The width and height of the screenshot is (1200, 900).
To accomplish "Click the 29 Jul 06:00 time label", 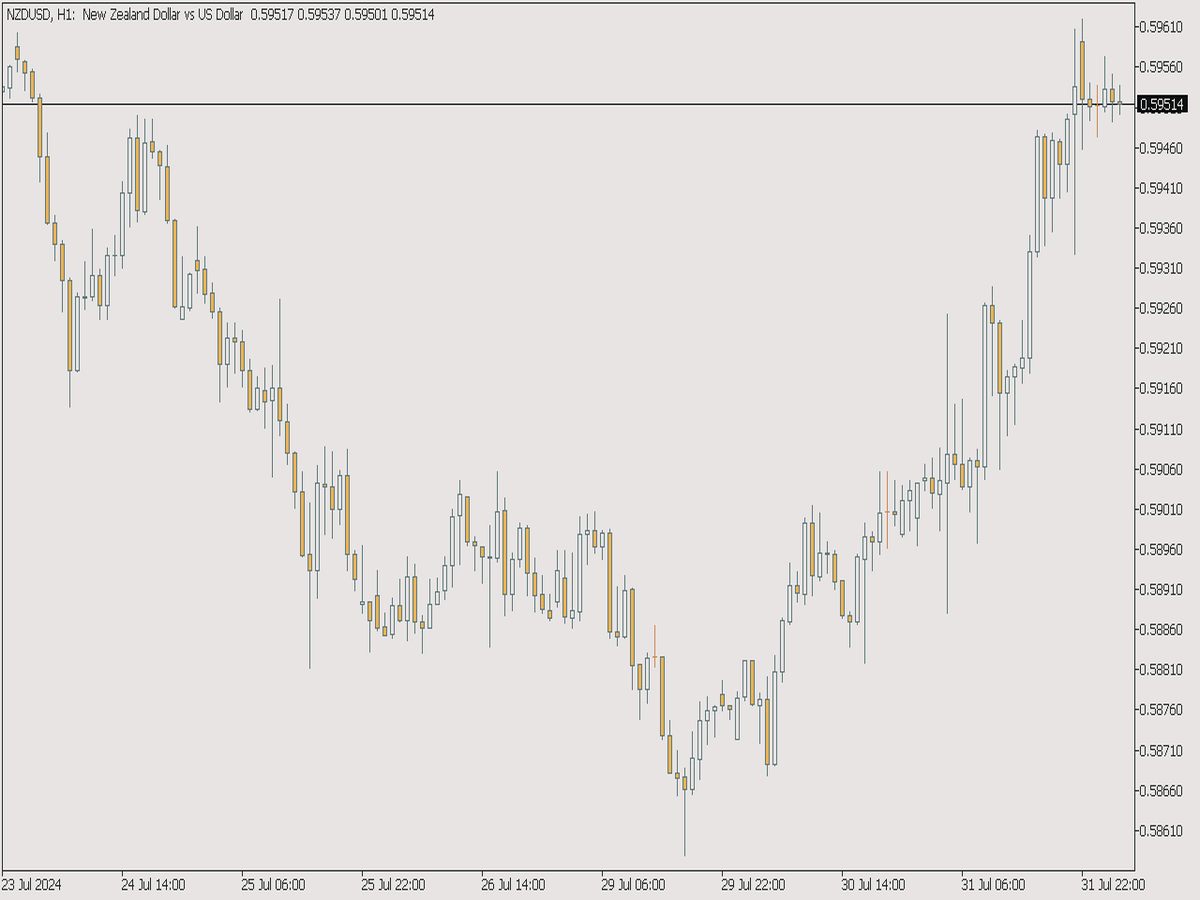I will (633, 885).
